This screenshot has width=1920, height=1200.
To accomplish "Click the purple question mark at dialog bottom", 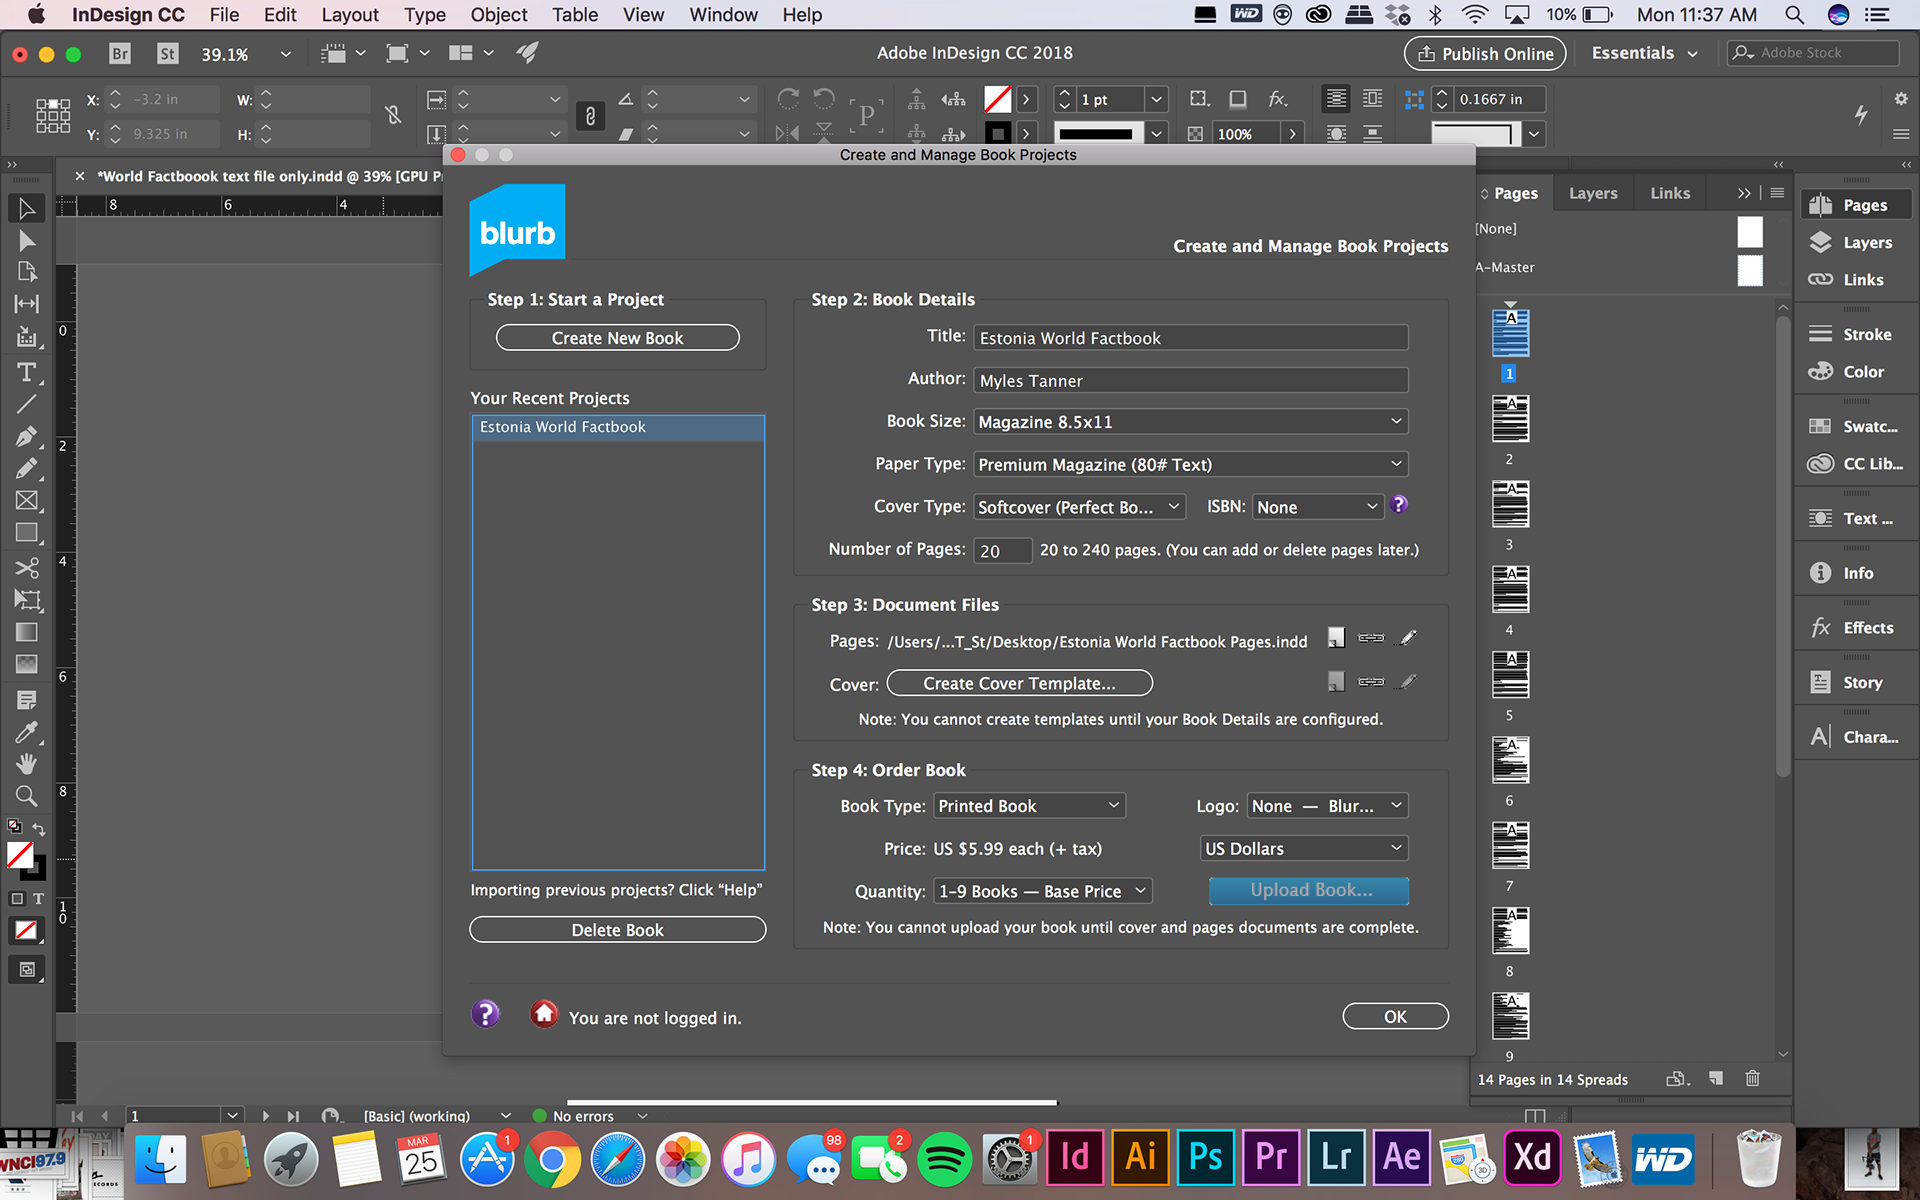I will click(485, 1014).
